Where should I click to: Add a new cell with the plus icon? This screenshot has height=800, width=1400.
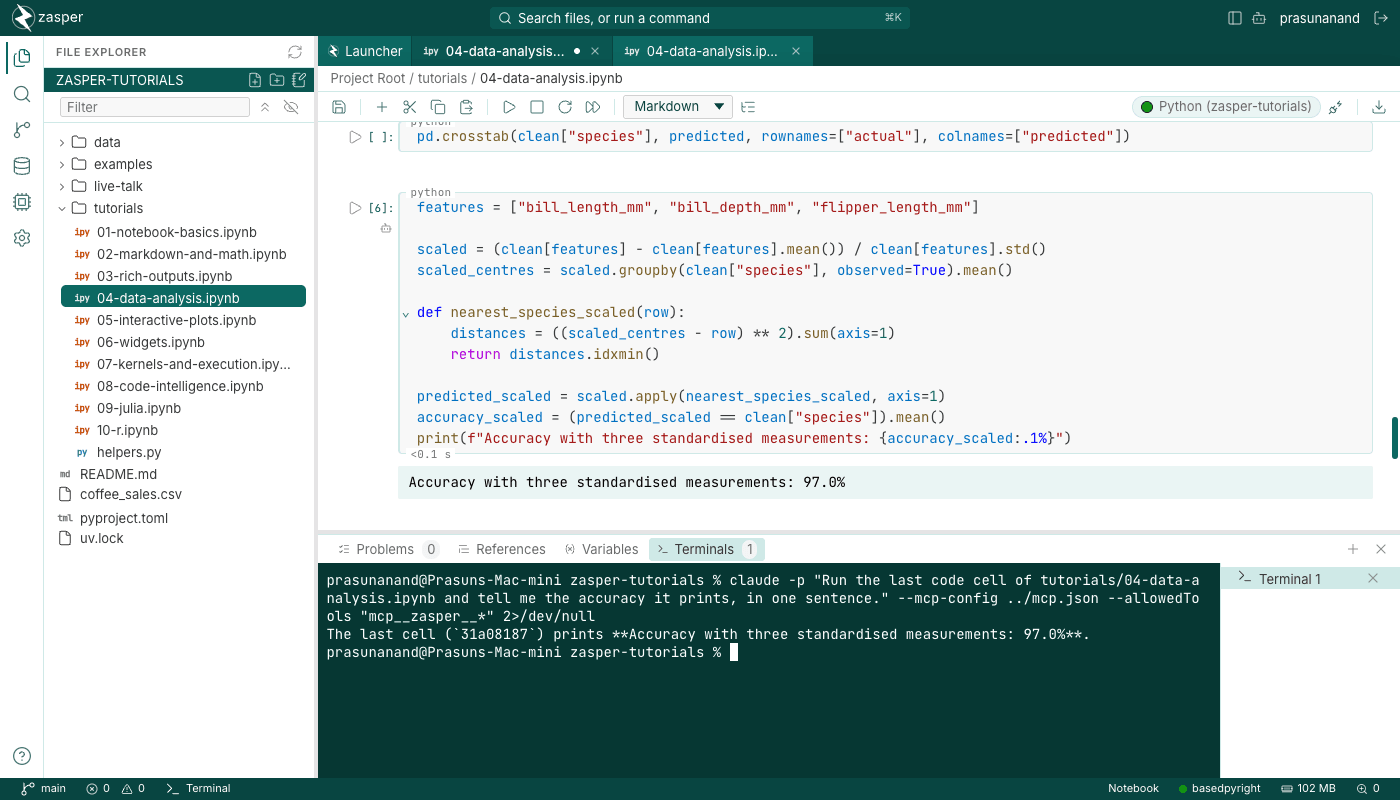[381, 107]
